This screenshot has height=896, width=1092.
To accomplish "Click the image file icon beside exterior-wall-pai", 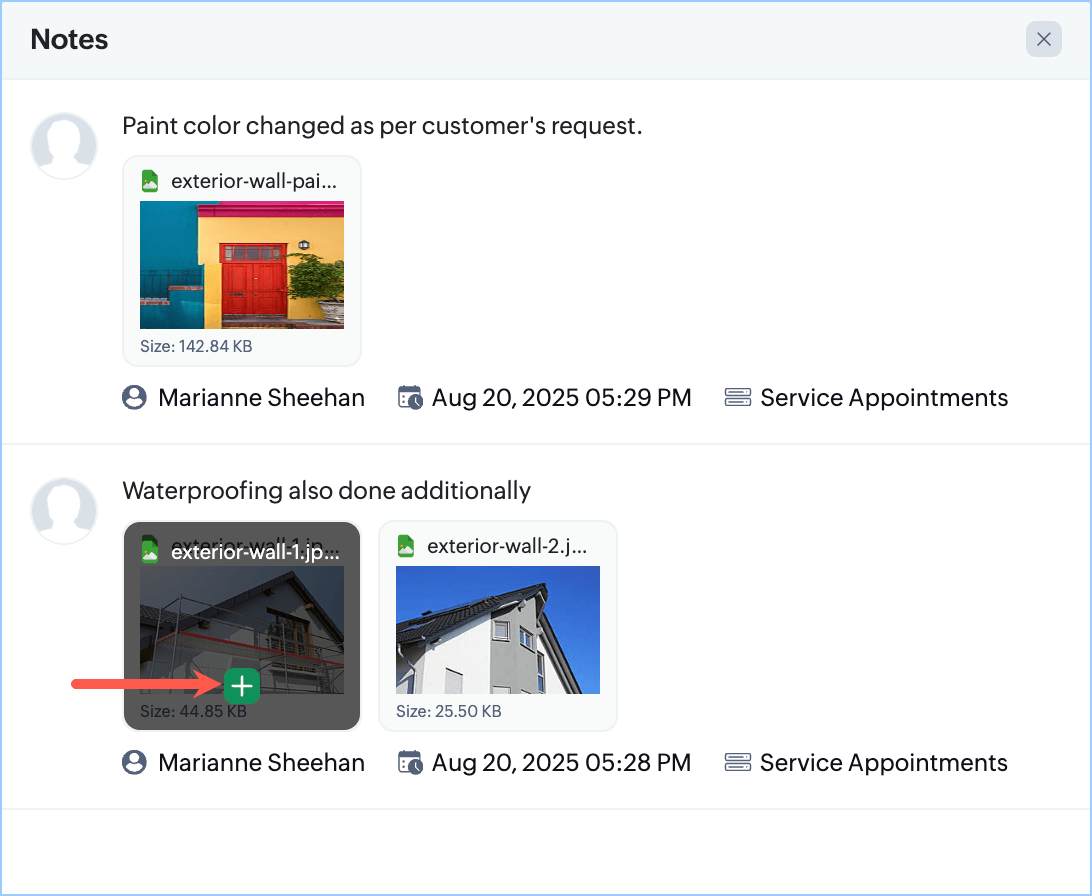I will click(x=150, y=181).
